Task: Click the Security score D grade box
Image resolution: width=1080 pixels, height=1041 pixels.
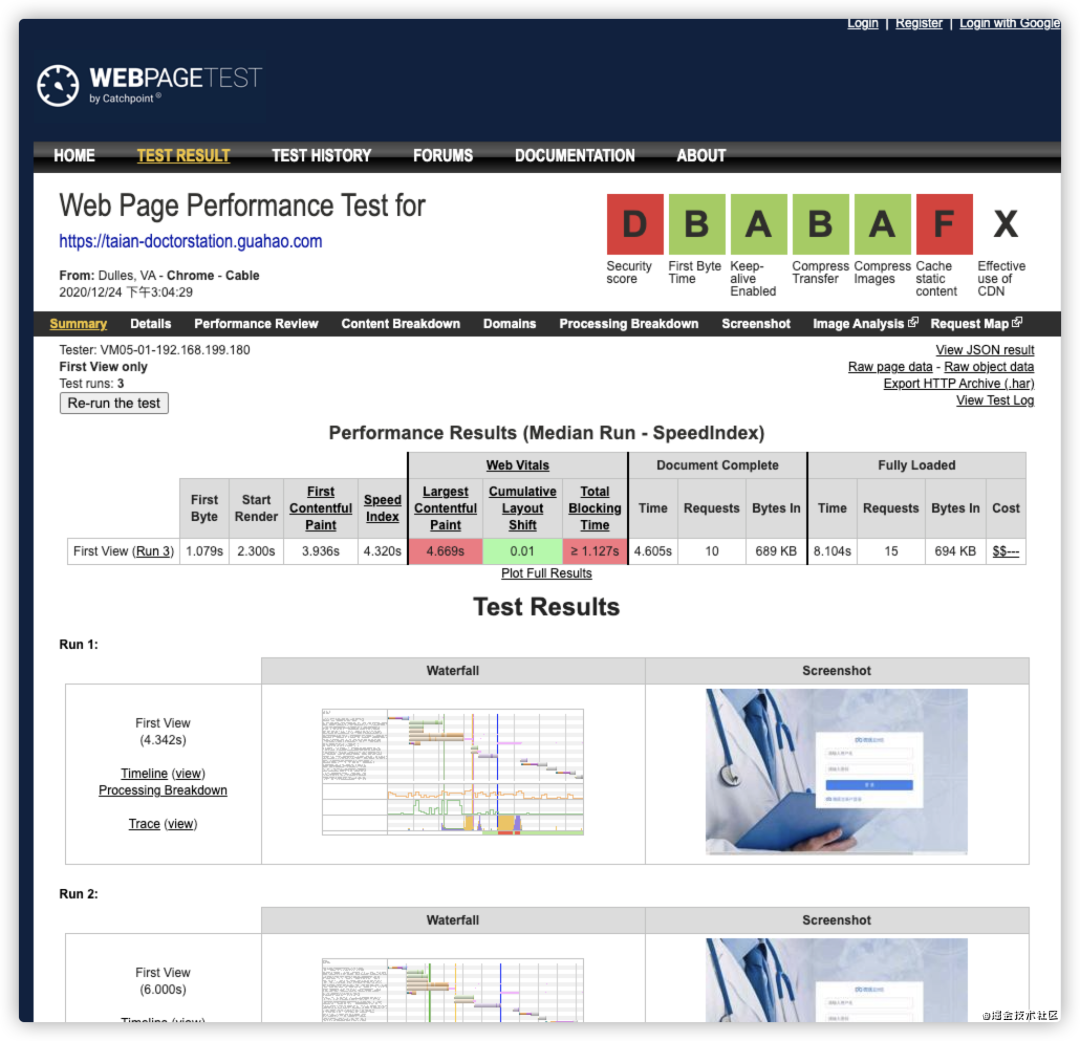Action: pyautogui.click(x=634, y=224)
